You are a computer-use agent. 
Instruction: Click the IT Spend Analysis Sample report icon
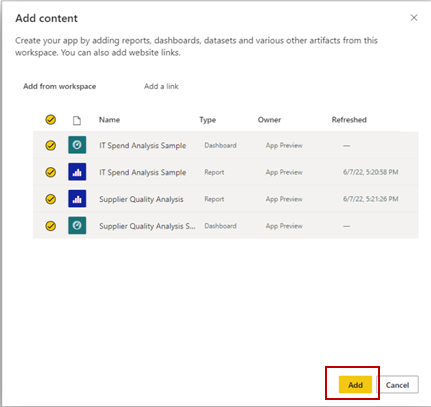[77, 172]
